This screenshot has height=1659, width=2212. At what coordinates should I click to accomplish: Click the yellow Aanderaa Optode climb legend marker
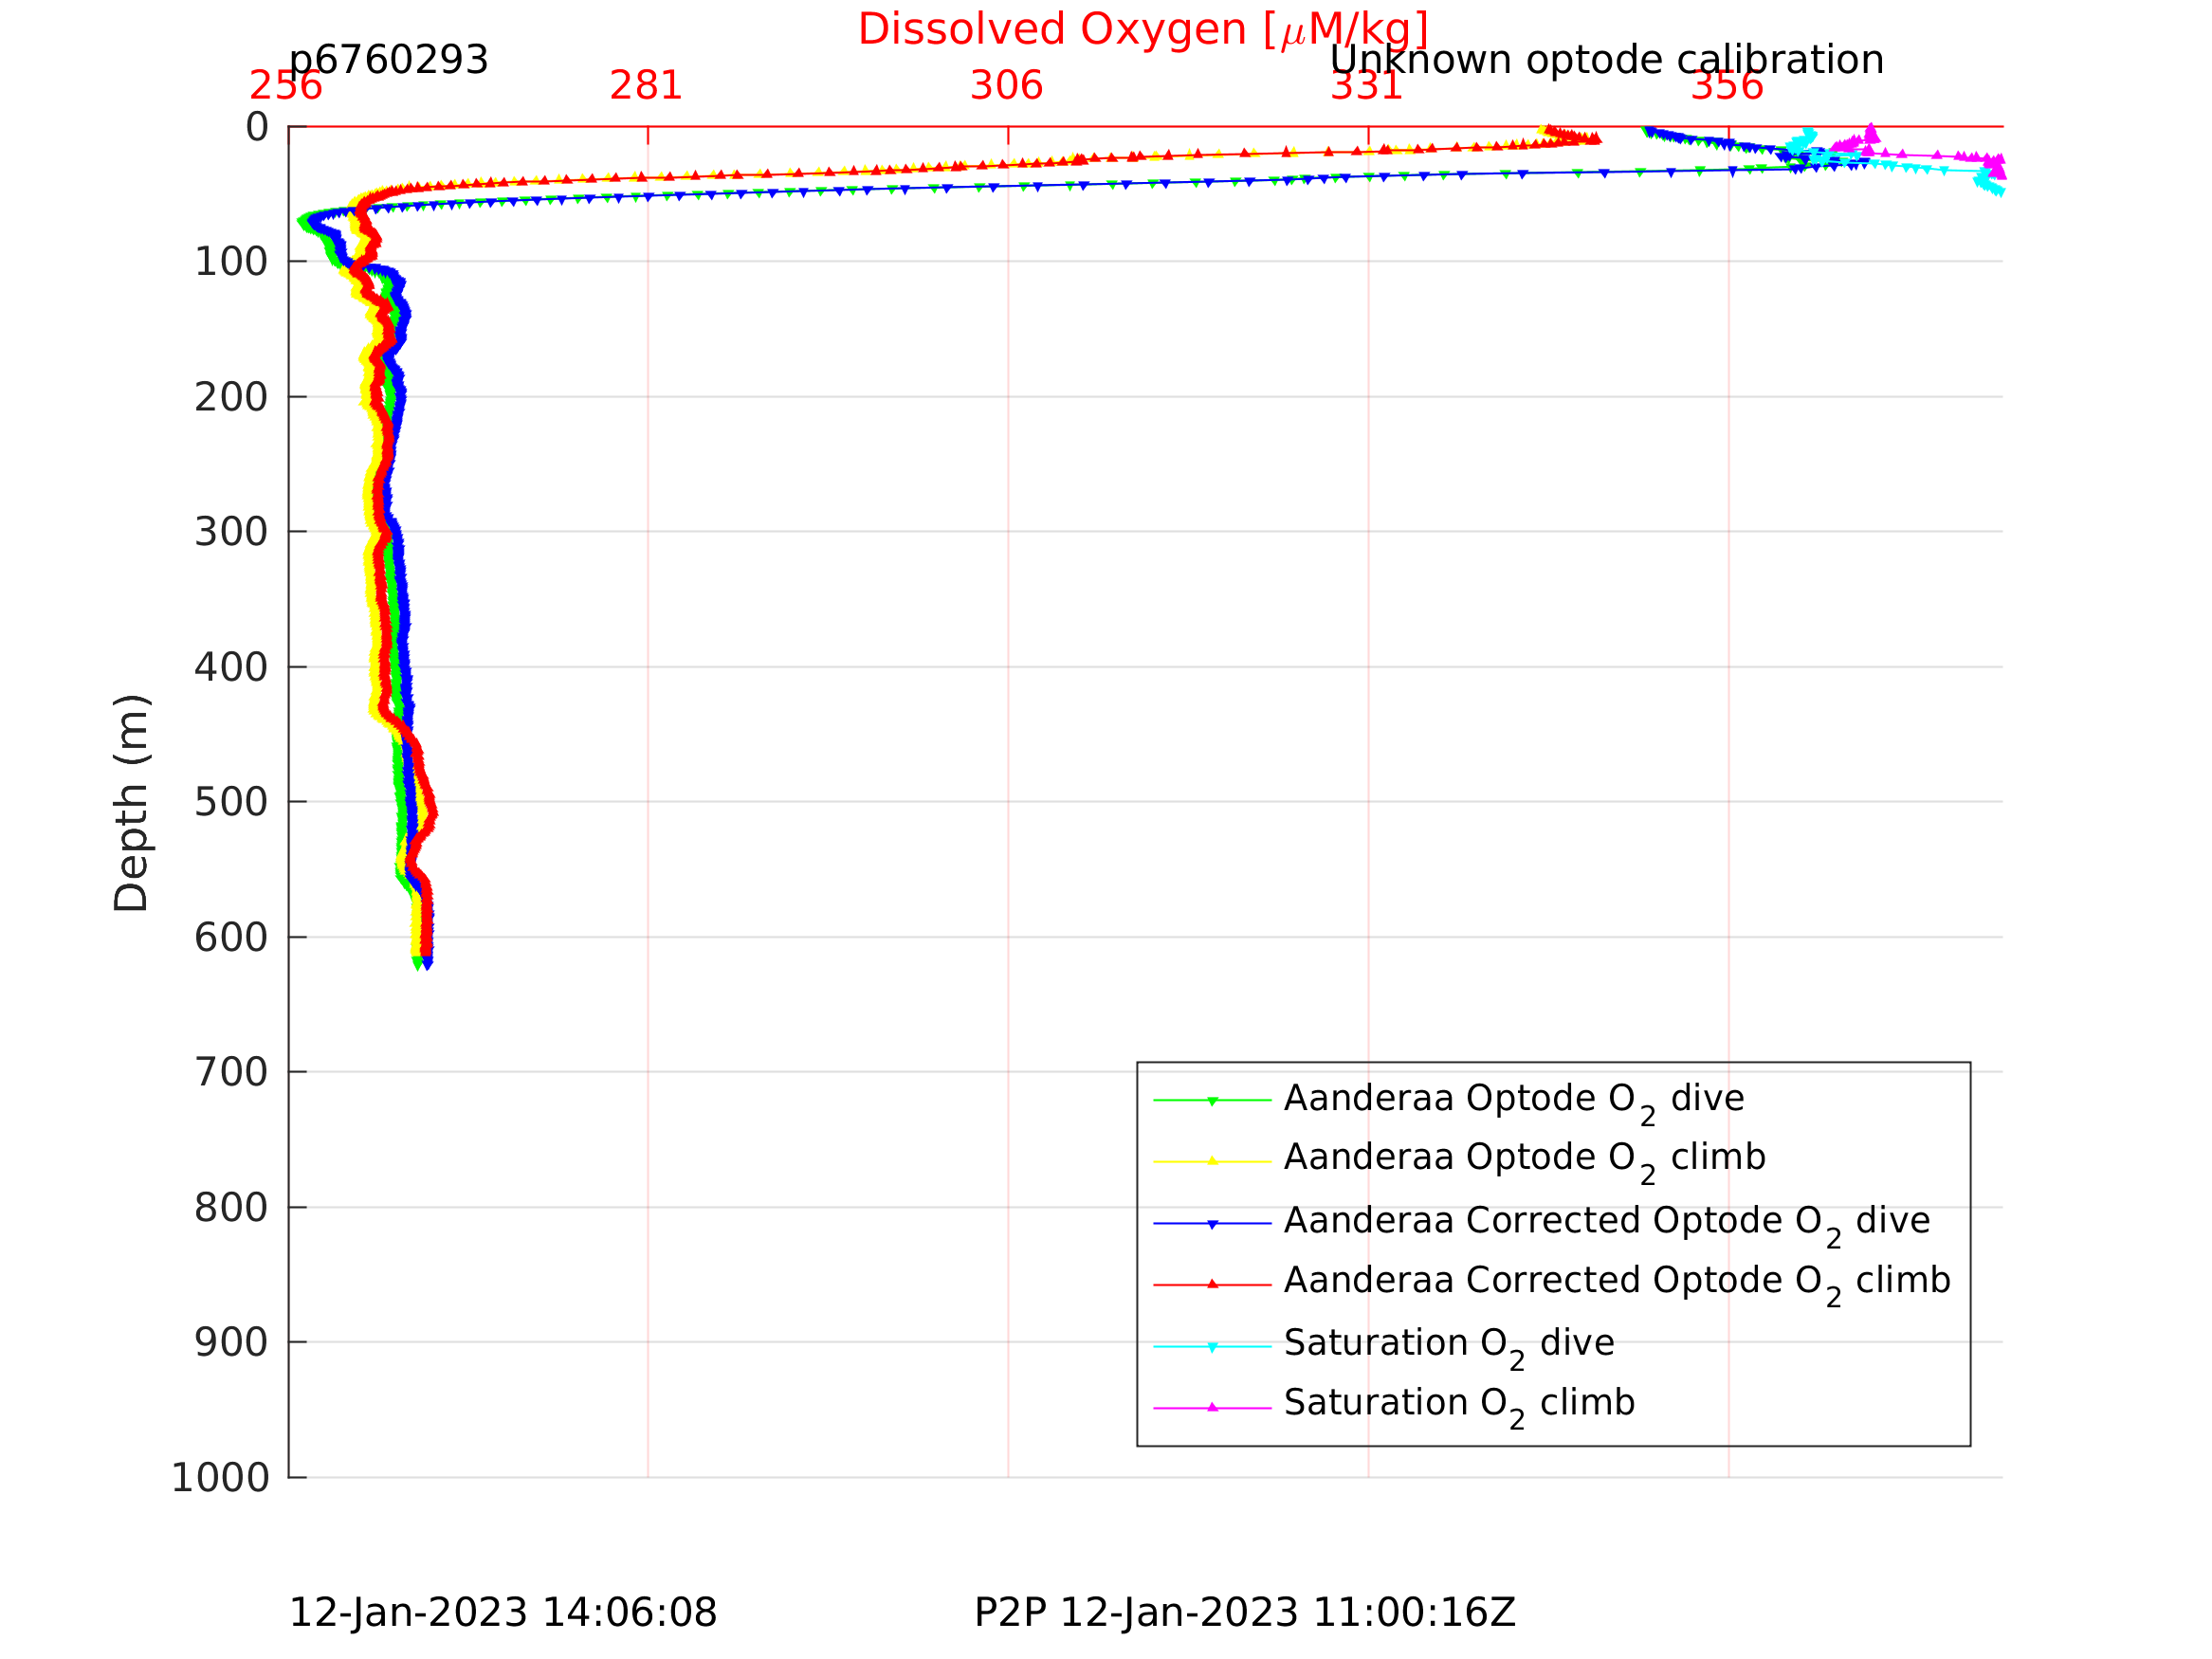1212,1161
